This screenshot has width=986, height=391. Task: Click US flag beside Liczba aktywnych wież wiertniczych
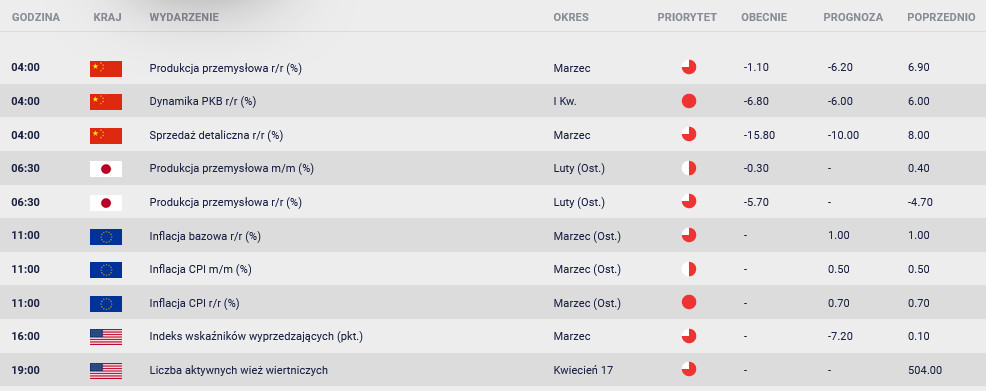click(x=106, y=371)
